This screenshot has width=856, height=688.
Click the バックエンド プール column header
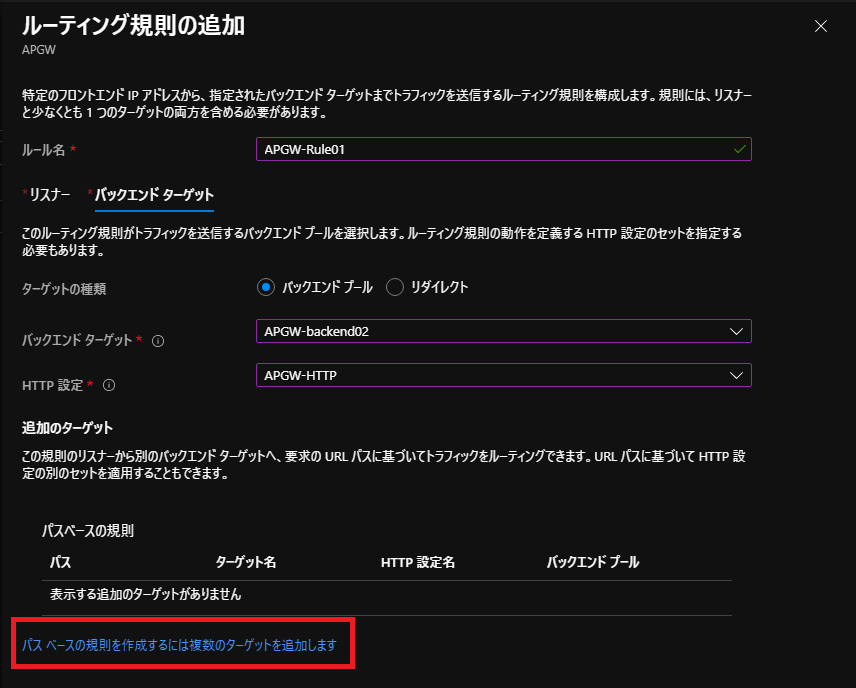(593, 562)
